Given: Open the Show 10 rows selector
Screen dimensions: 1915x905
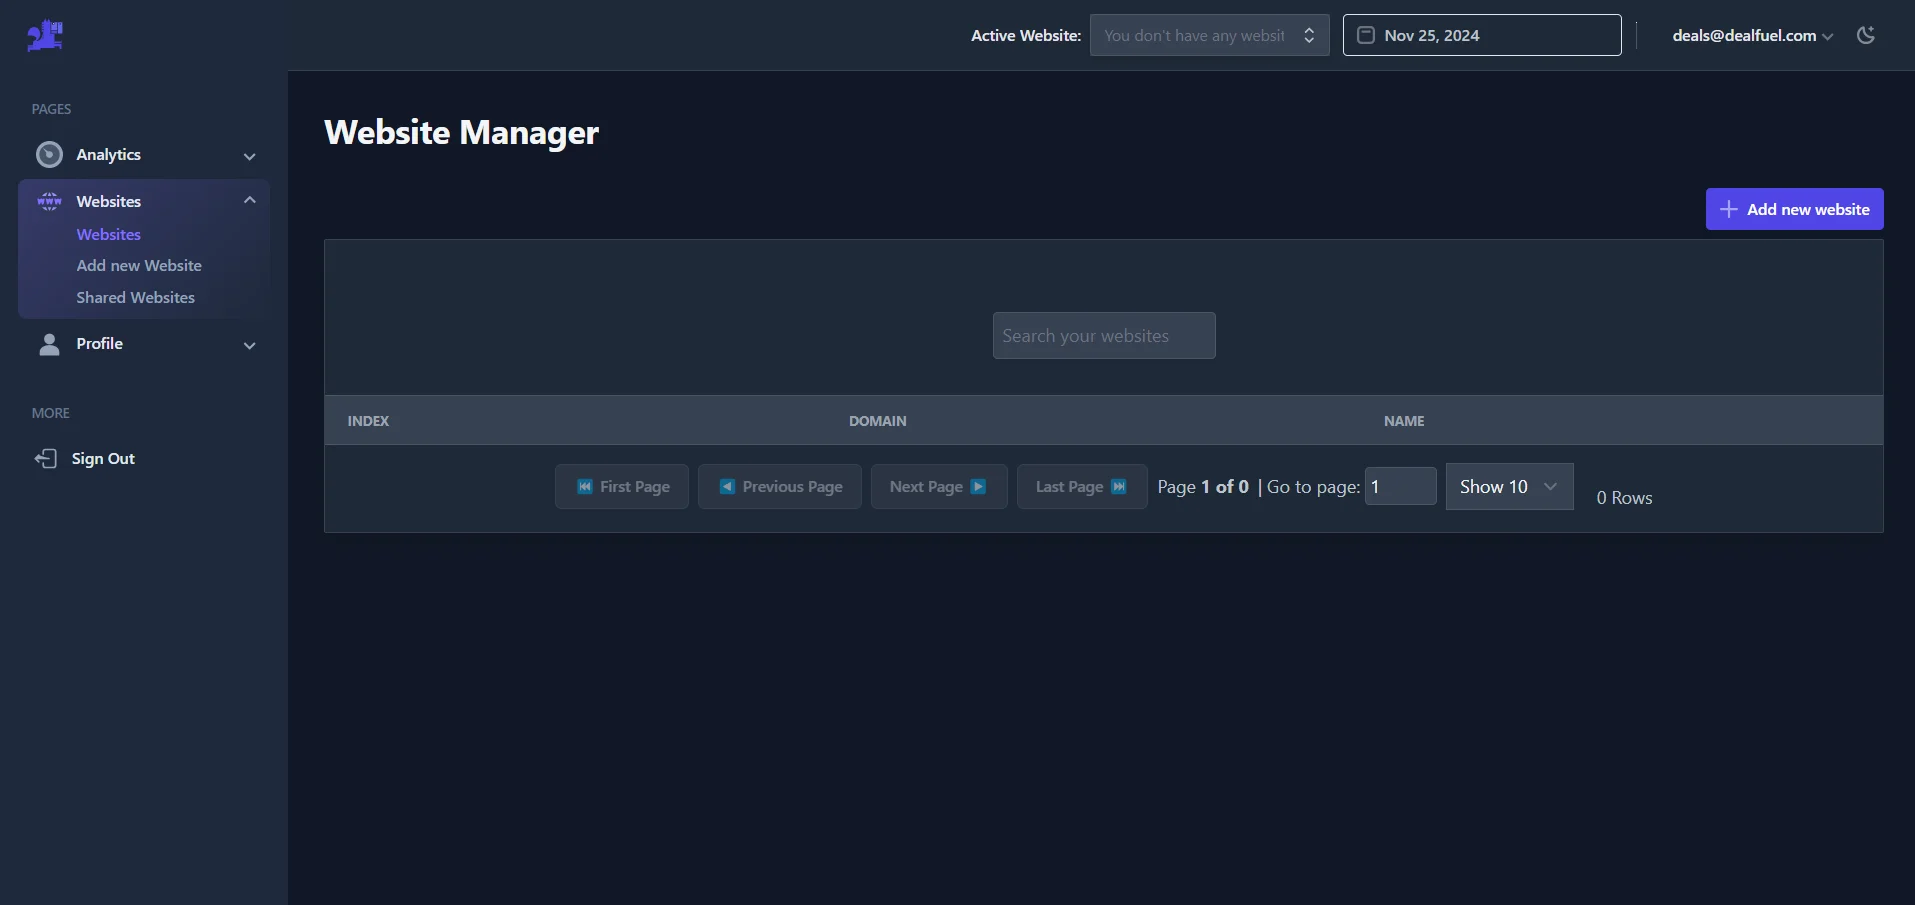Looking at the screenshot, I should click(1508, 486).
